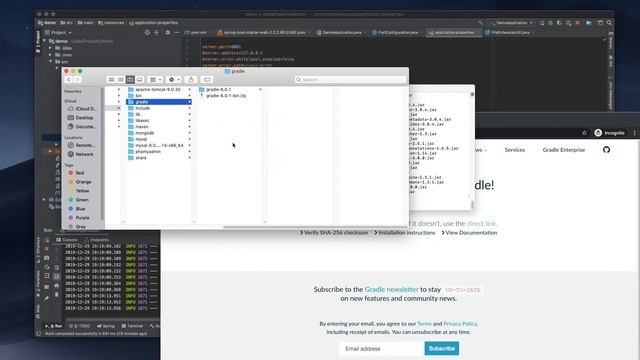
Task: Hide the Project panel with minimize icon
Action: tap(177, 32)
